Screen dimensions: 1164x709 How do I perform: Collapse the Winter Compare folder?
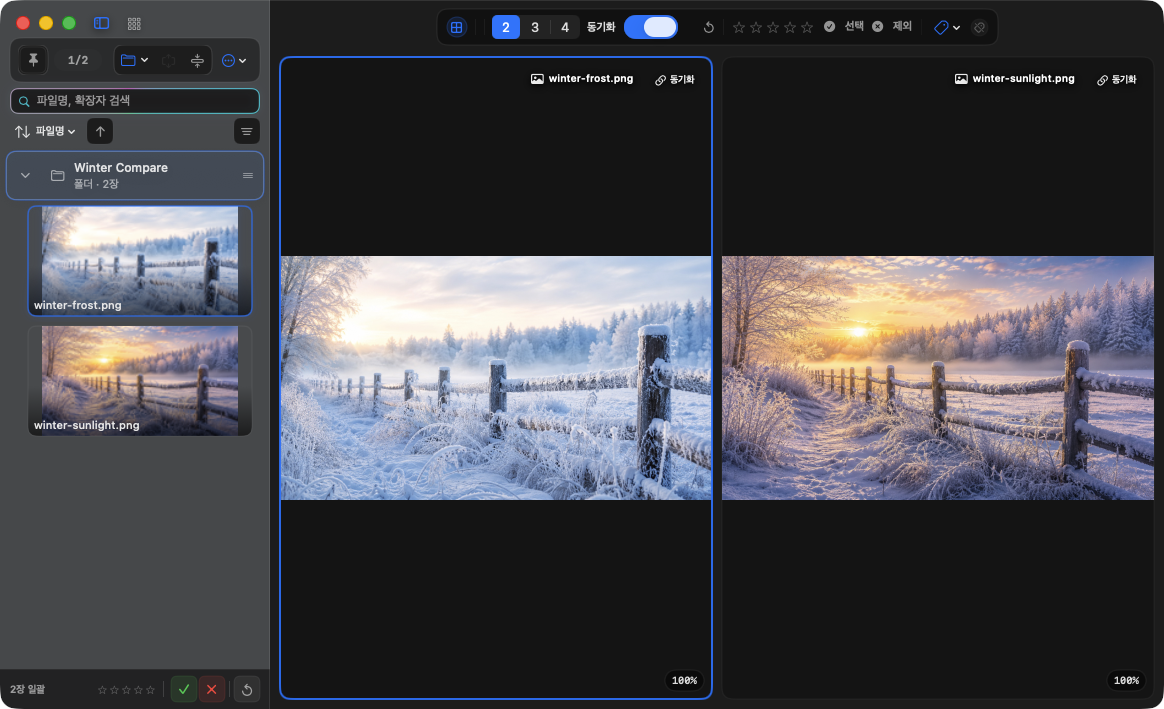tap(25, 176)
